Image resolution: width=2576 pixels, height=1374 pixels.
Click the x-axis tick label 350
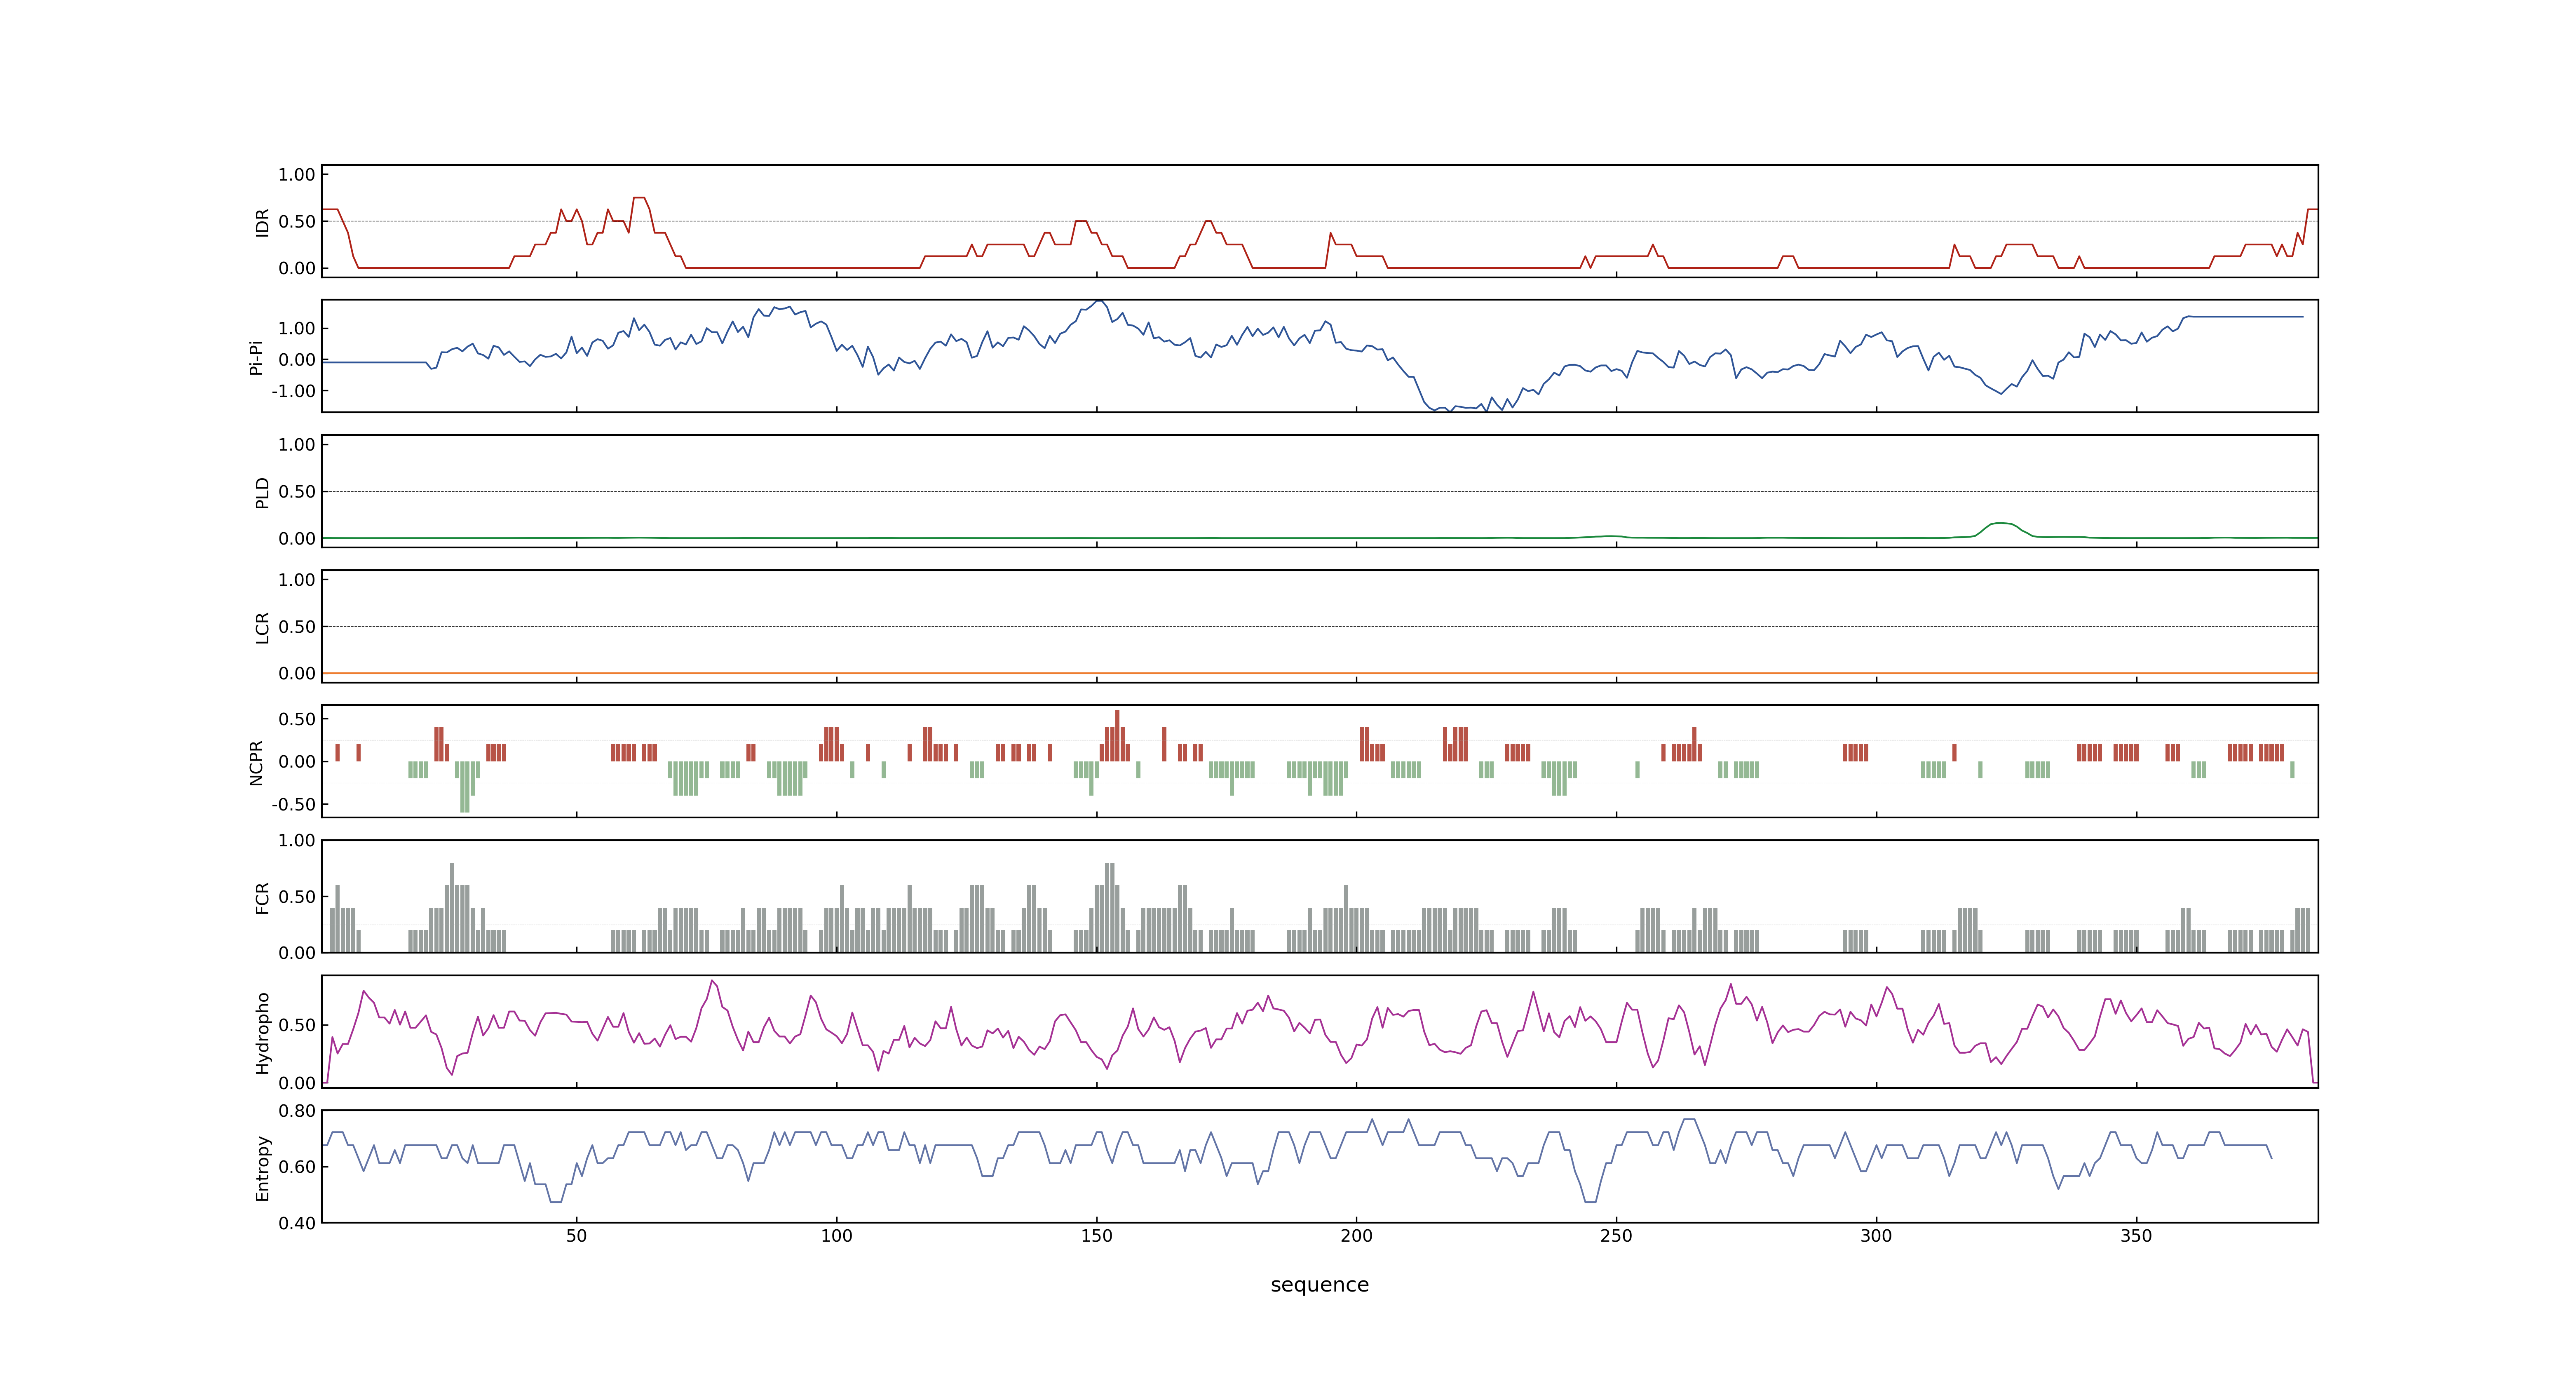tap(2136, 1236)
